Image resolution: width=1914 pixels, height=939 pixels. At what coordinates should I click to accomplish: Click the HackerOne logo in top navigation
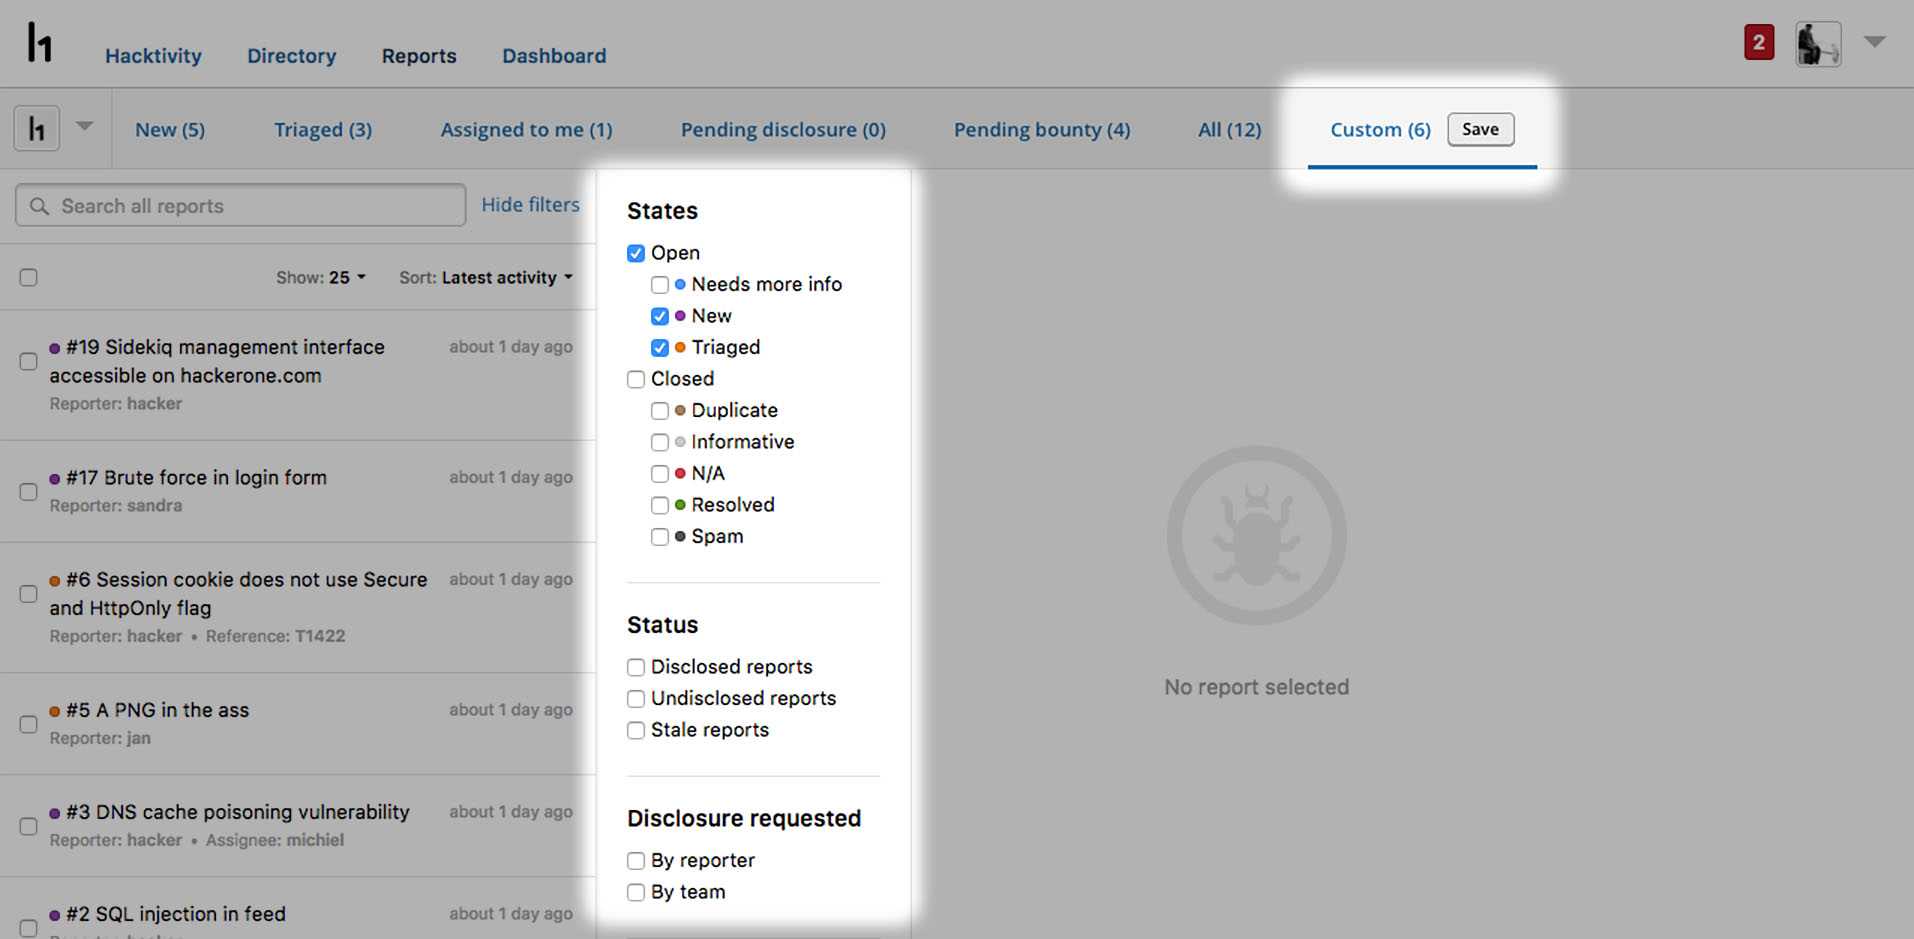[x=39, y=43]
